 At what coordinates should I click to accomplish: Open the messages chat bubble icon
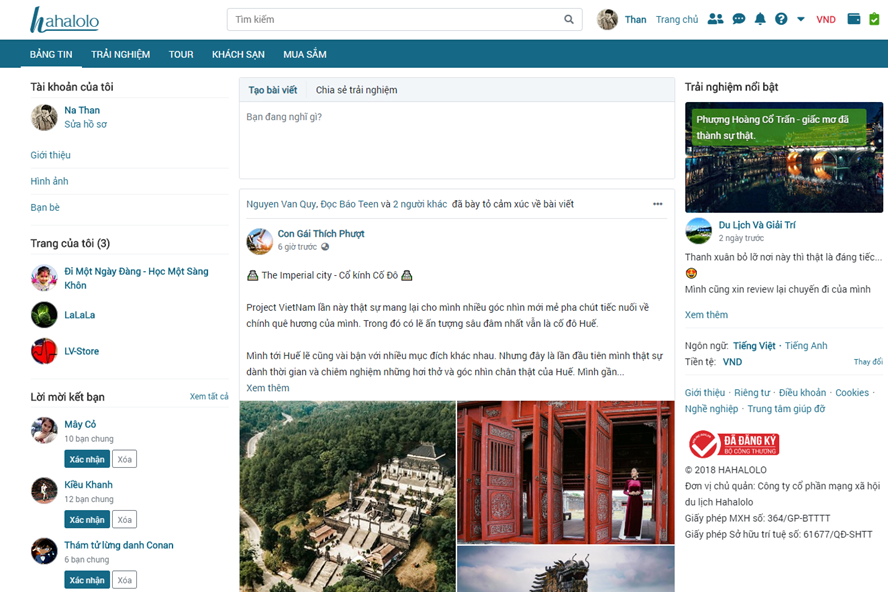pos(739,19)
